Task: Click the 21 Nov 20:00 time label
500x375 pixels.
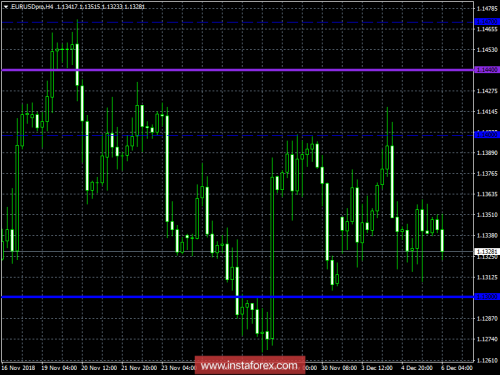Action: (x=139, y=368)
